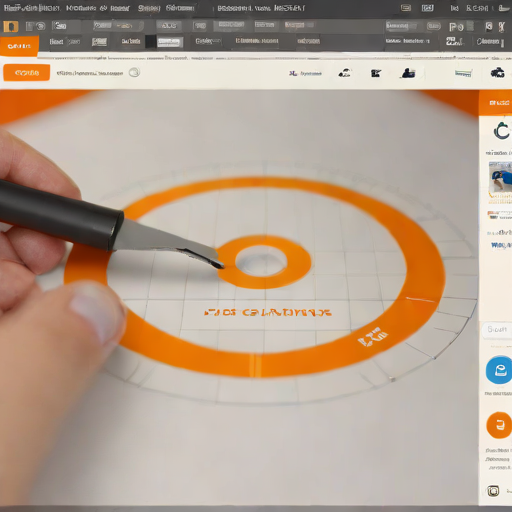Screen dimensions: 512x512
Task: Click the teal ruler icon in the header bar
Action: [x=464, y=73]
